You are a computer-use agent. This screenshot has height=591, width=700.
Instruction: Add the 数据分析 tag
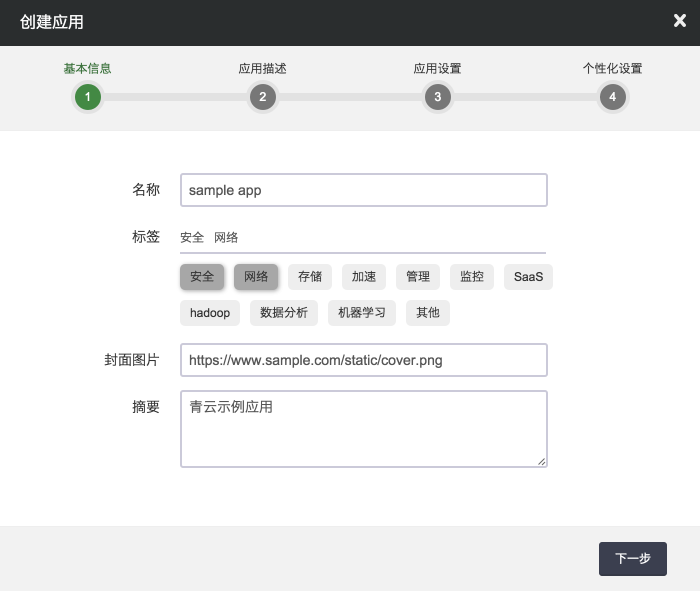click(x=284, y=313)
